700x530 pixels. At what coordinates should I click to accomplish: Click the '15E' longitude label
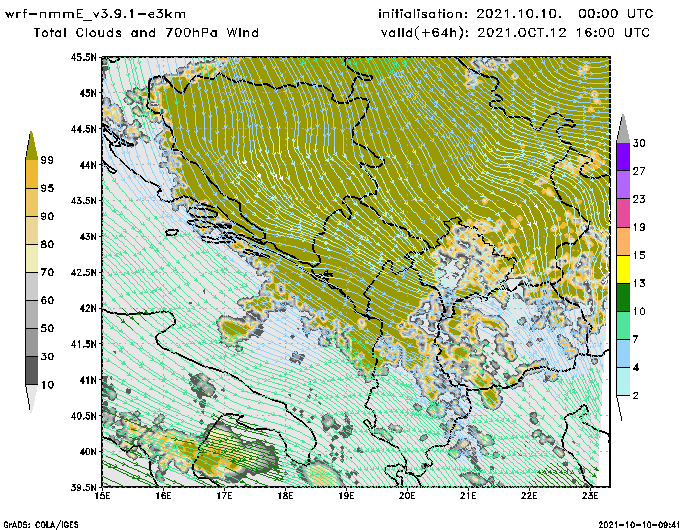[x=102, y=496]
